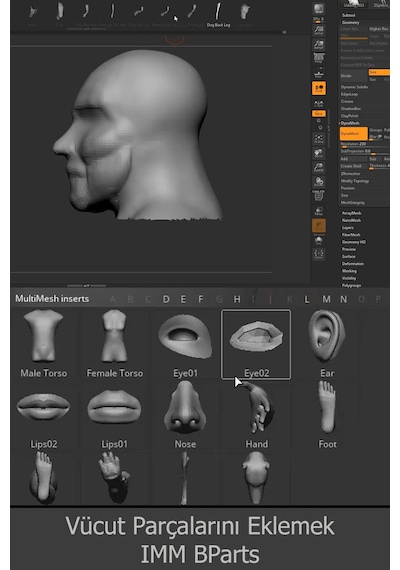Toggle Transp transparency mode

(319, 211)
